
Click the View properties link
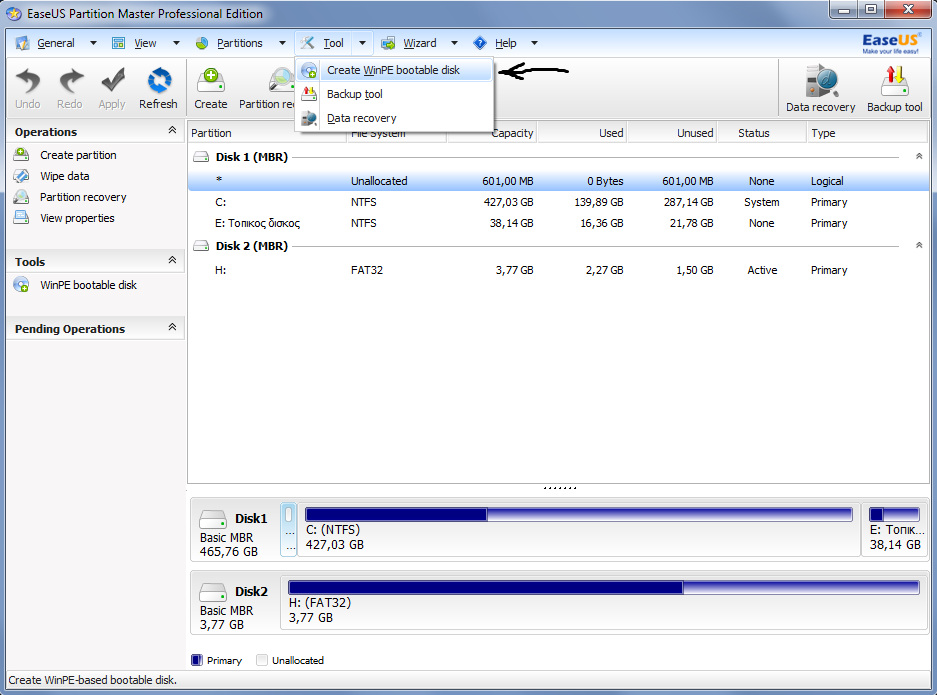tap(77, 218)
